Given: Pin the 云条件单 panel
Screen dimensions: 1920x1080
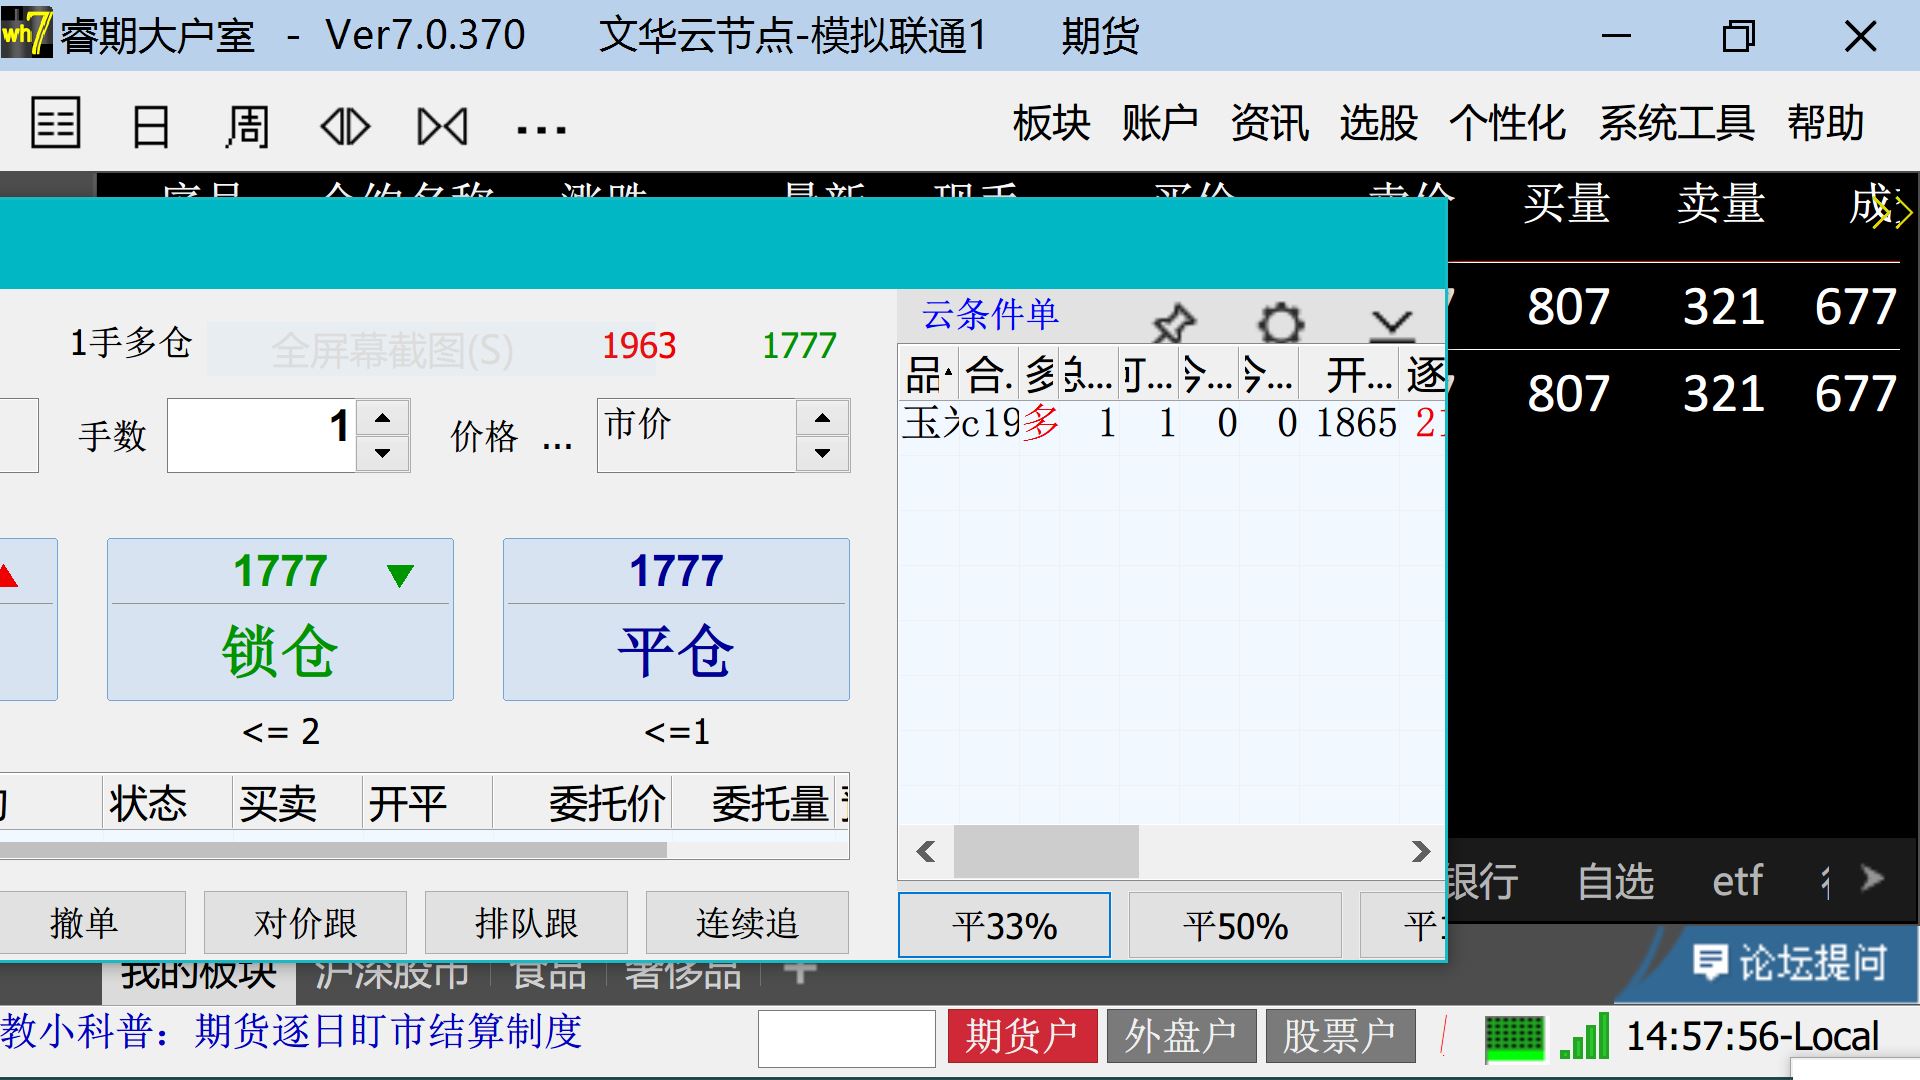Looking at the screenshot, I should click(1173, 322).
